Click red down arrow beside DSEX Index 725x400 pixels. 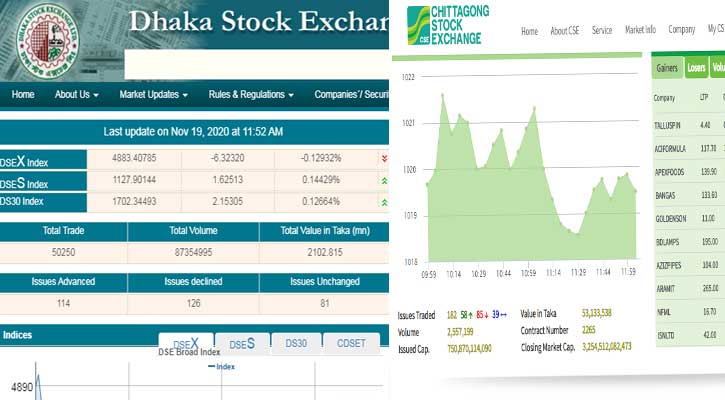point(384,158)
